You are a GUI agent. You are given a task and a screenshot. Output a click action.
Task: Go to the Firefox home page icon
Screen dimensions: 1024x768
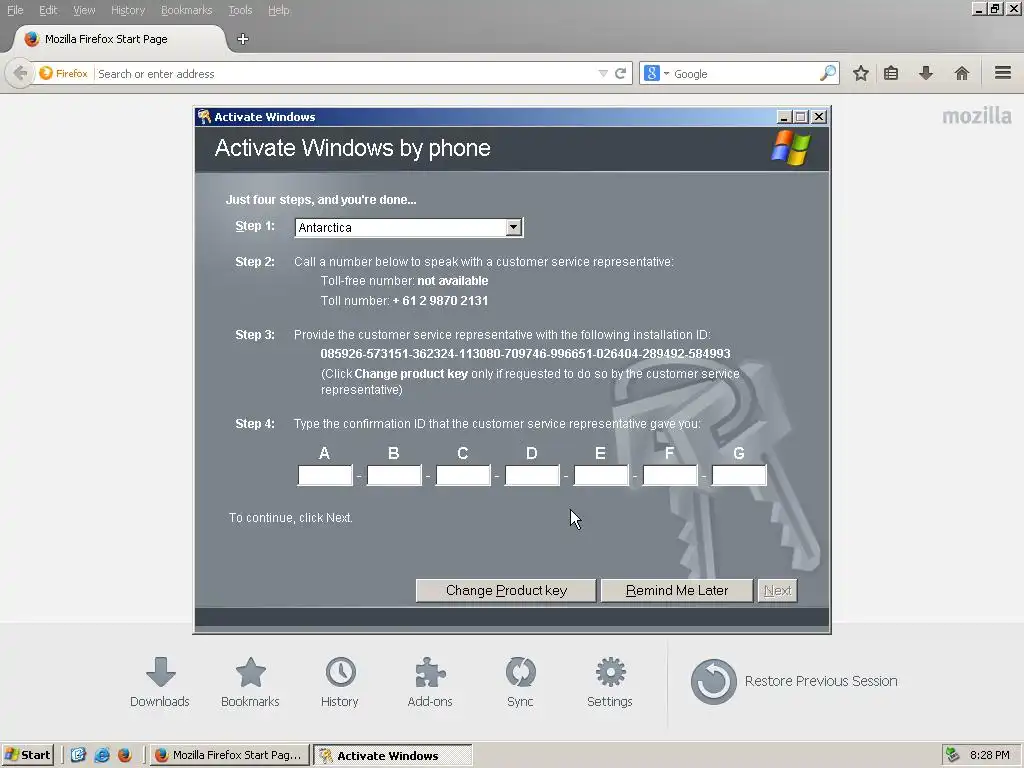click(x=961, y=73)
